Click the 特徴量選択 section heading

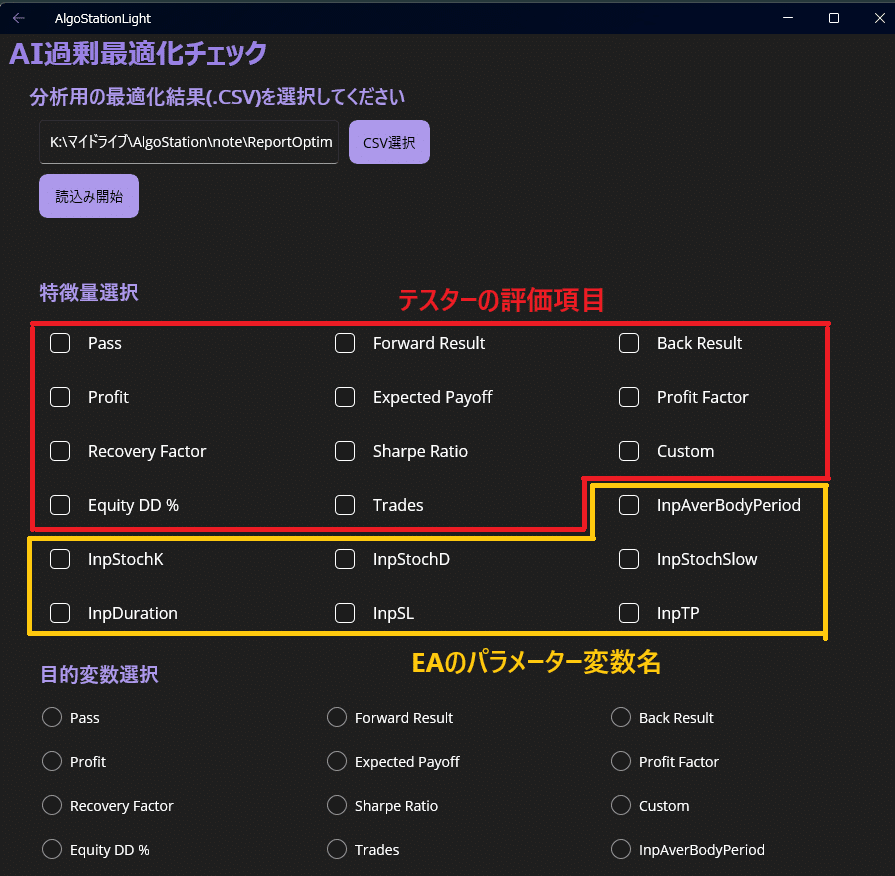click(x=89, y=293)
